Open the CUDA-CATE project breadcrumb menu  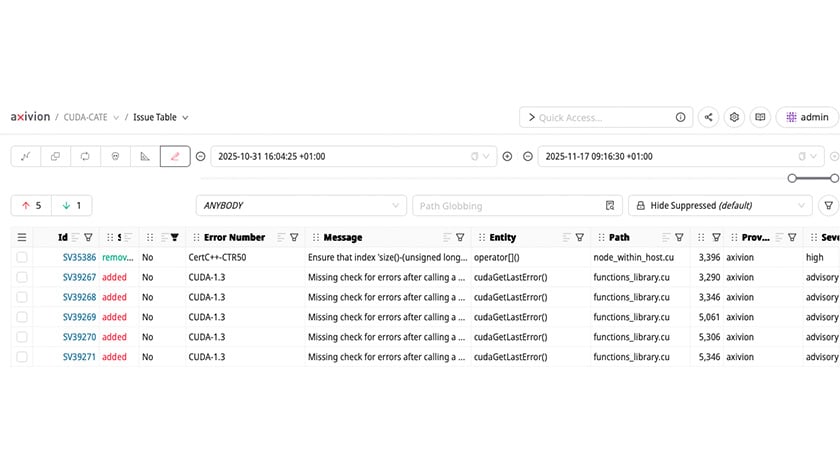(91, 117)
